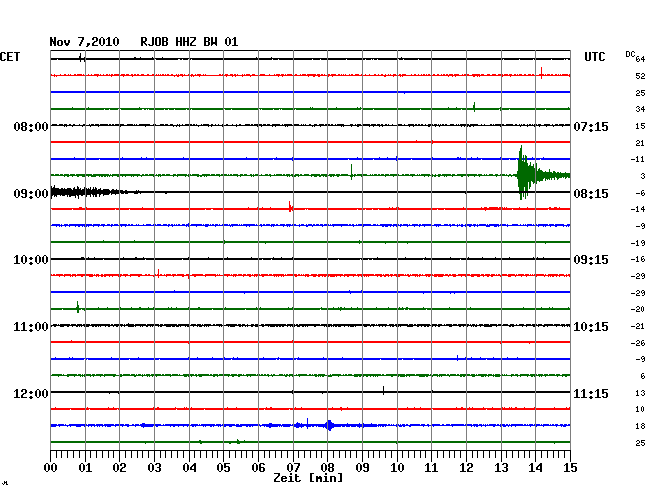Image resolution: width=650 pixels, height=494 pixels.
Task: Click minute tick label "07" on time axis
Action: point(293,468)
